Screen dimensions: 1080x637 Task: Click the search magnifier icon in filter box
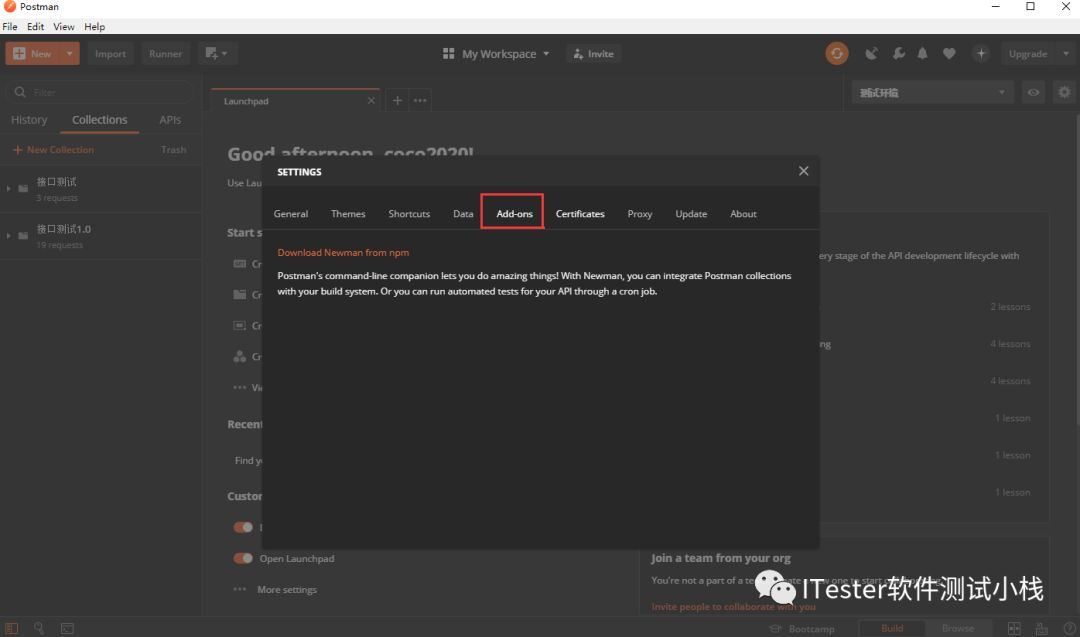pos(20,92)
